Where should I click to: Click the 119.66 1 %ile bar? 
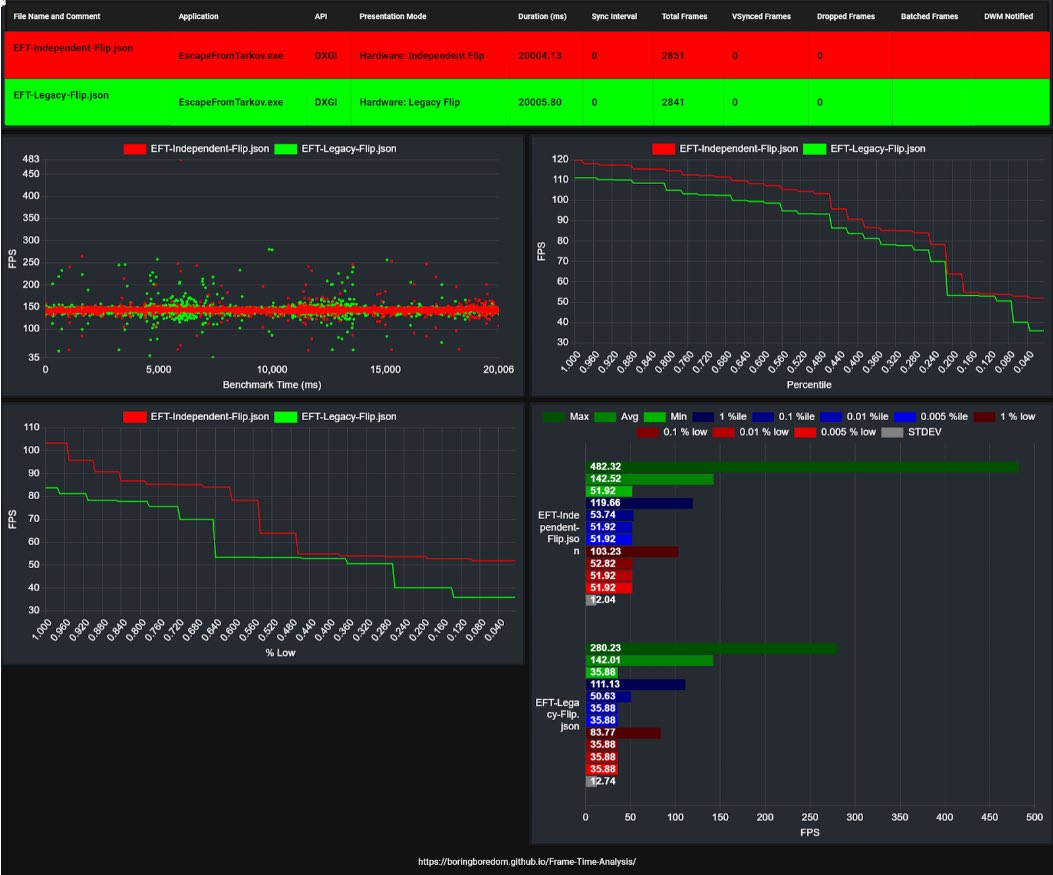[x=639, y=503]
